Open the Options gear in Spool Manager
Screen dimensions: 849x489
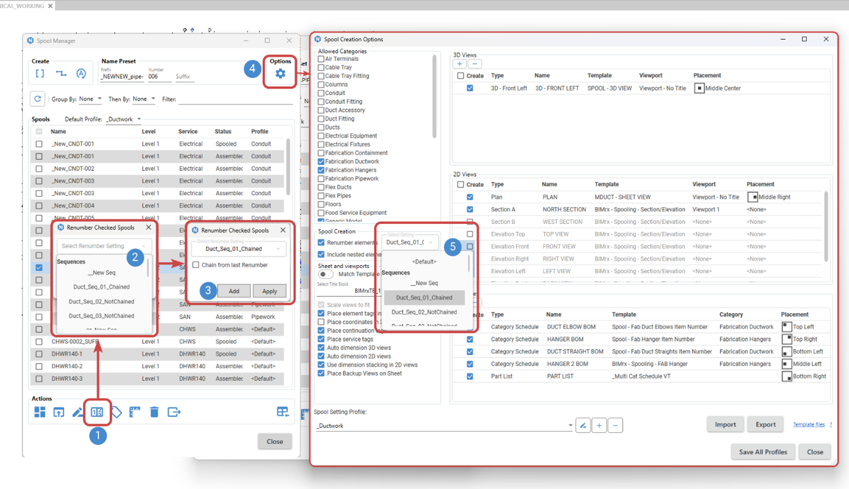(x=280, y=74)
